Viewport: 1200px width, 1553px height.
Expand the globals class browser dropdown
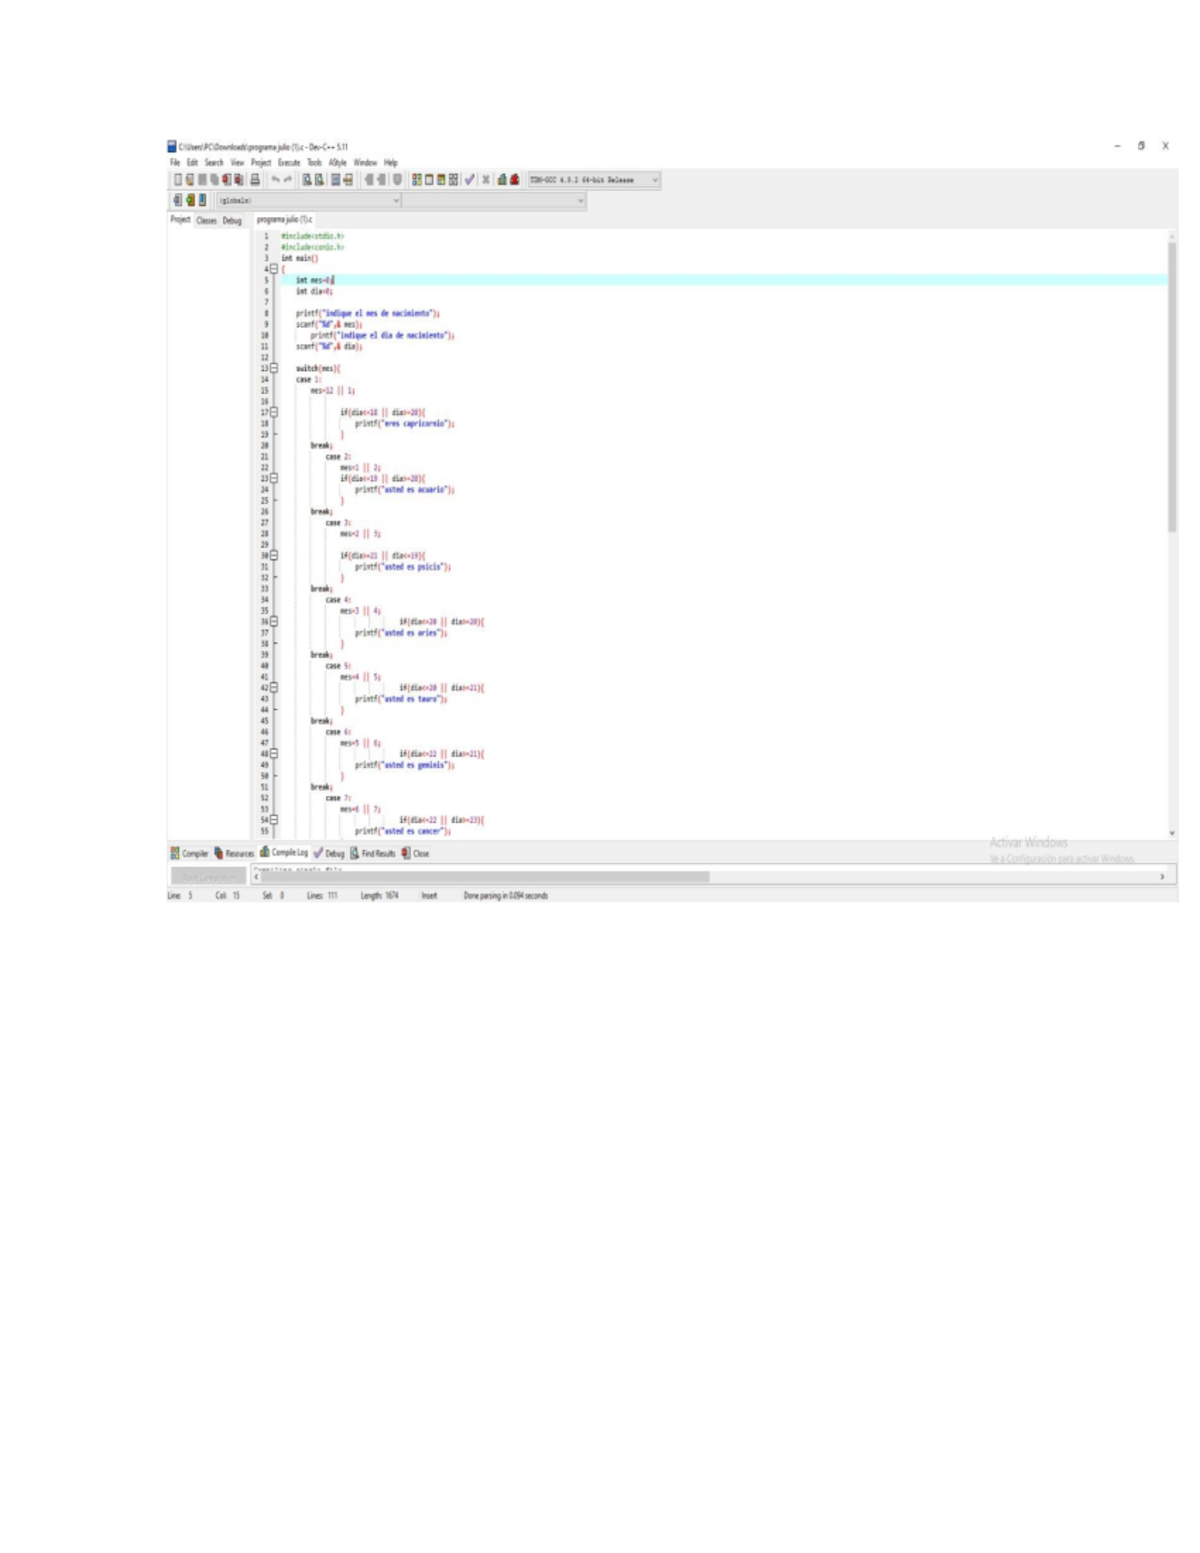396,199
